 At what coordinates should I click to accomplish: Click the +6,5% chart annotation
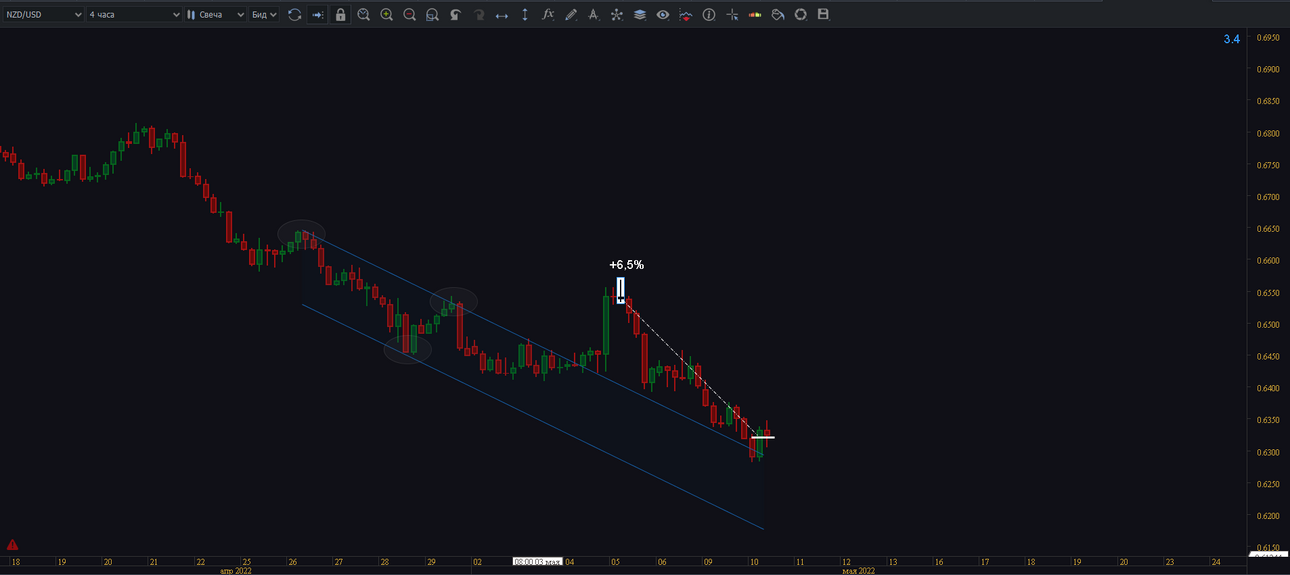coord(626,265)
